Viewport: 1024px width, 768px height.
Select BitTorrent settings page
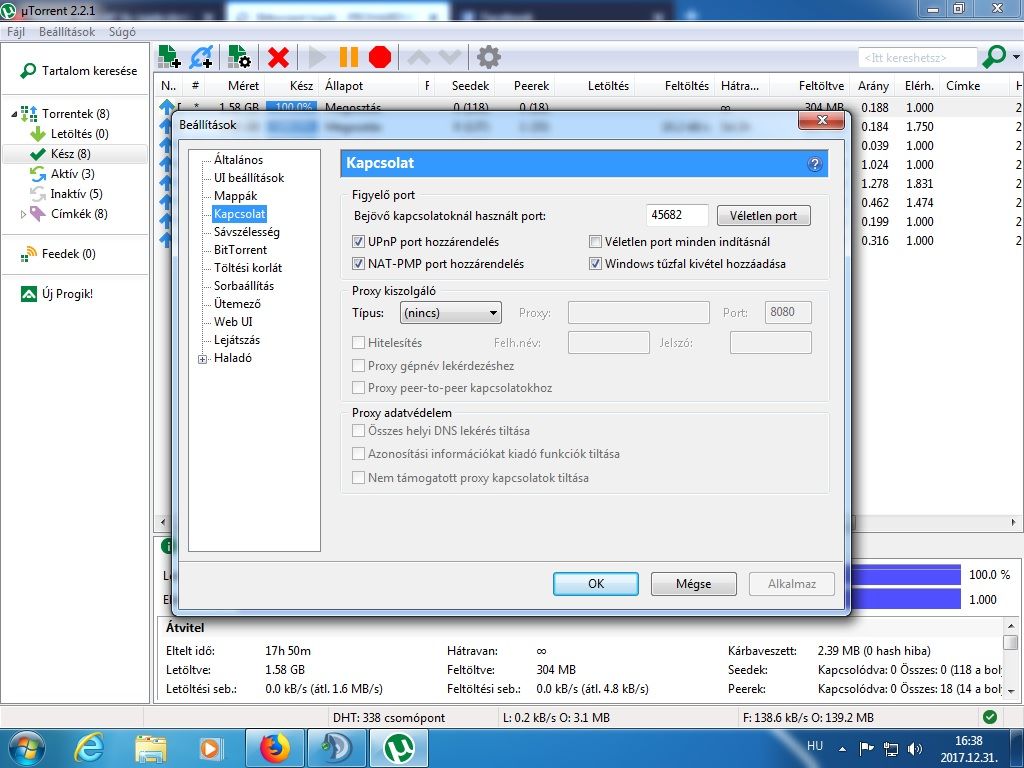click(x=240, y=250)
